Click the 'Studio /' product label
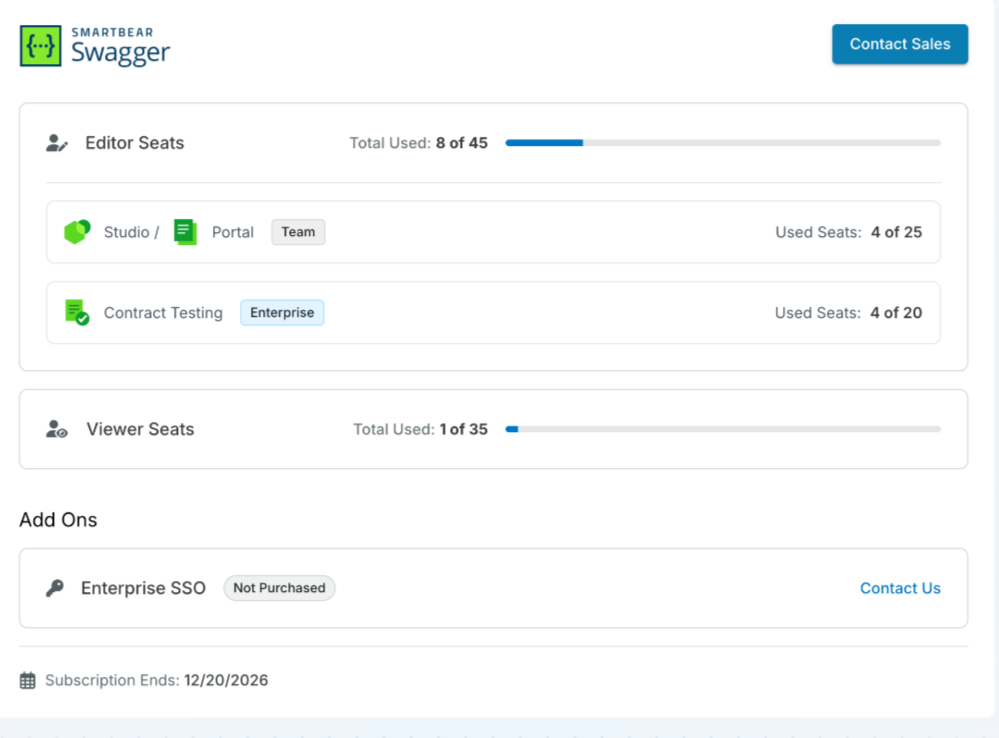 pyautogui.click(x=131, y=232)
